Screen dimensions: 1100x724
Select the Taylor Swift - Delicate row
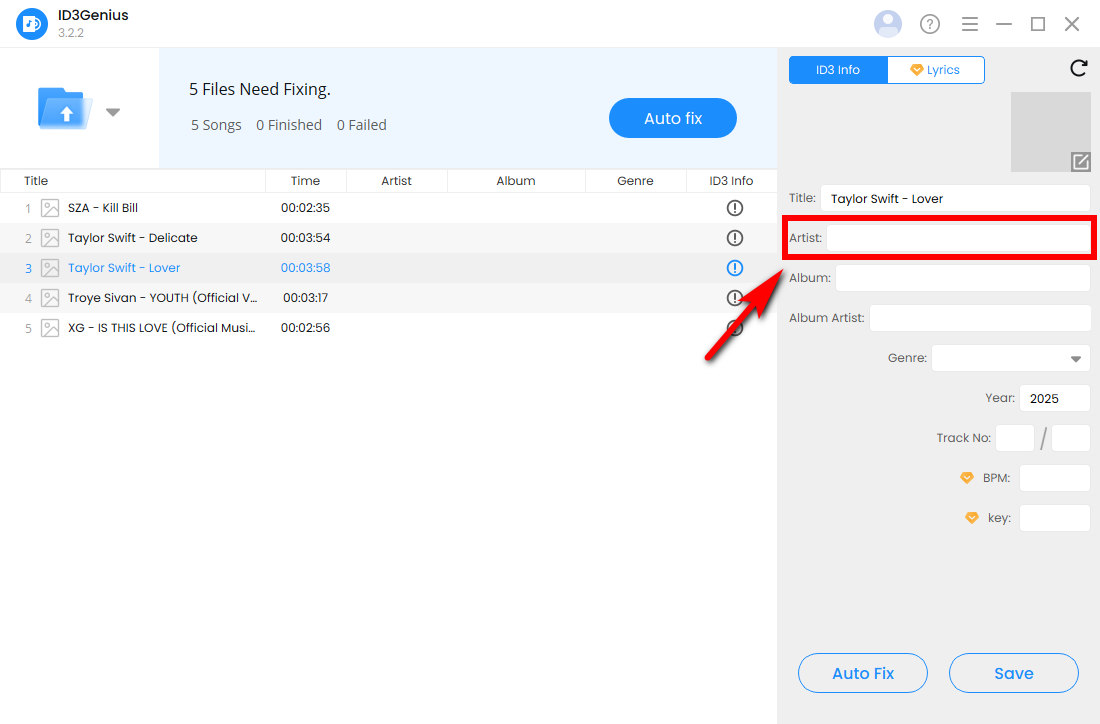[x=389, y=238]
